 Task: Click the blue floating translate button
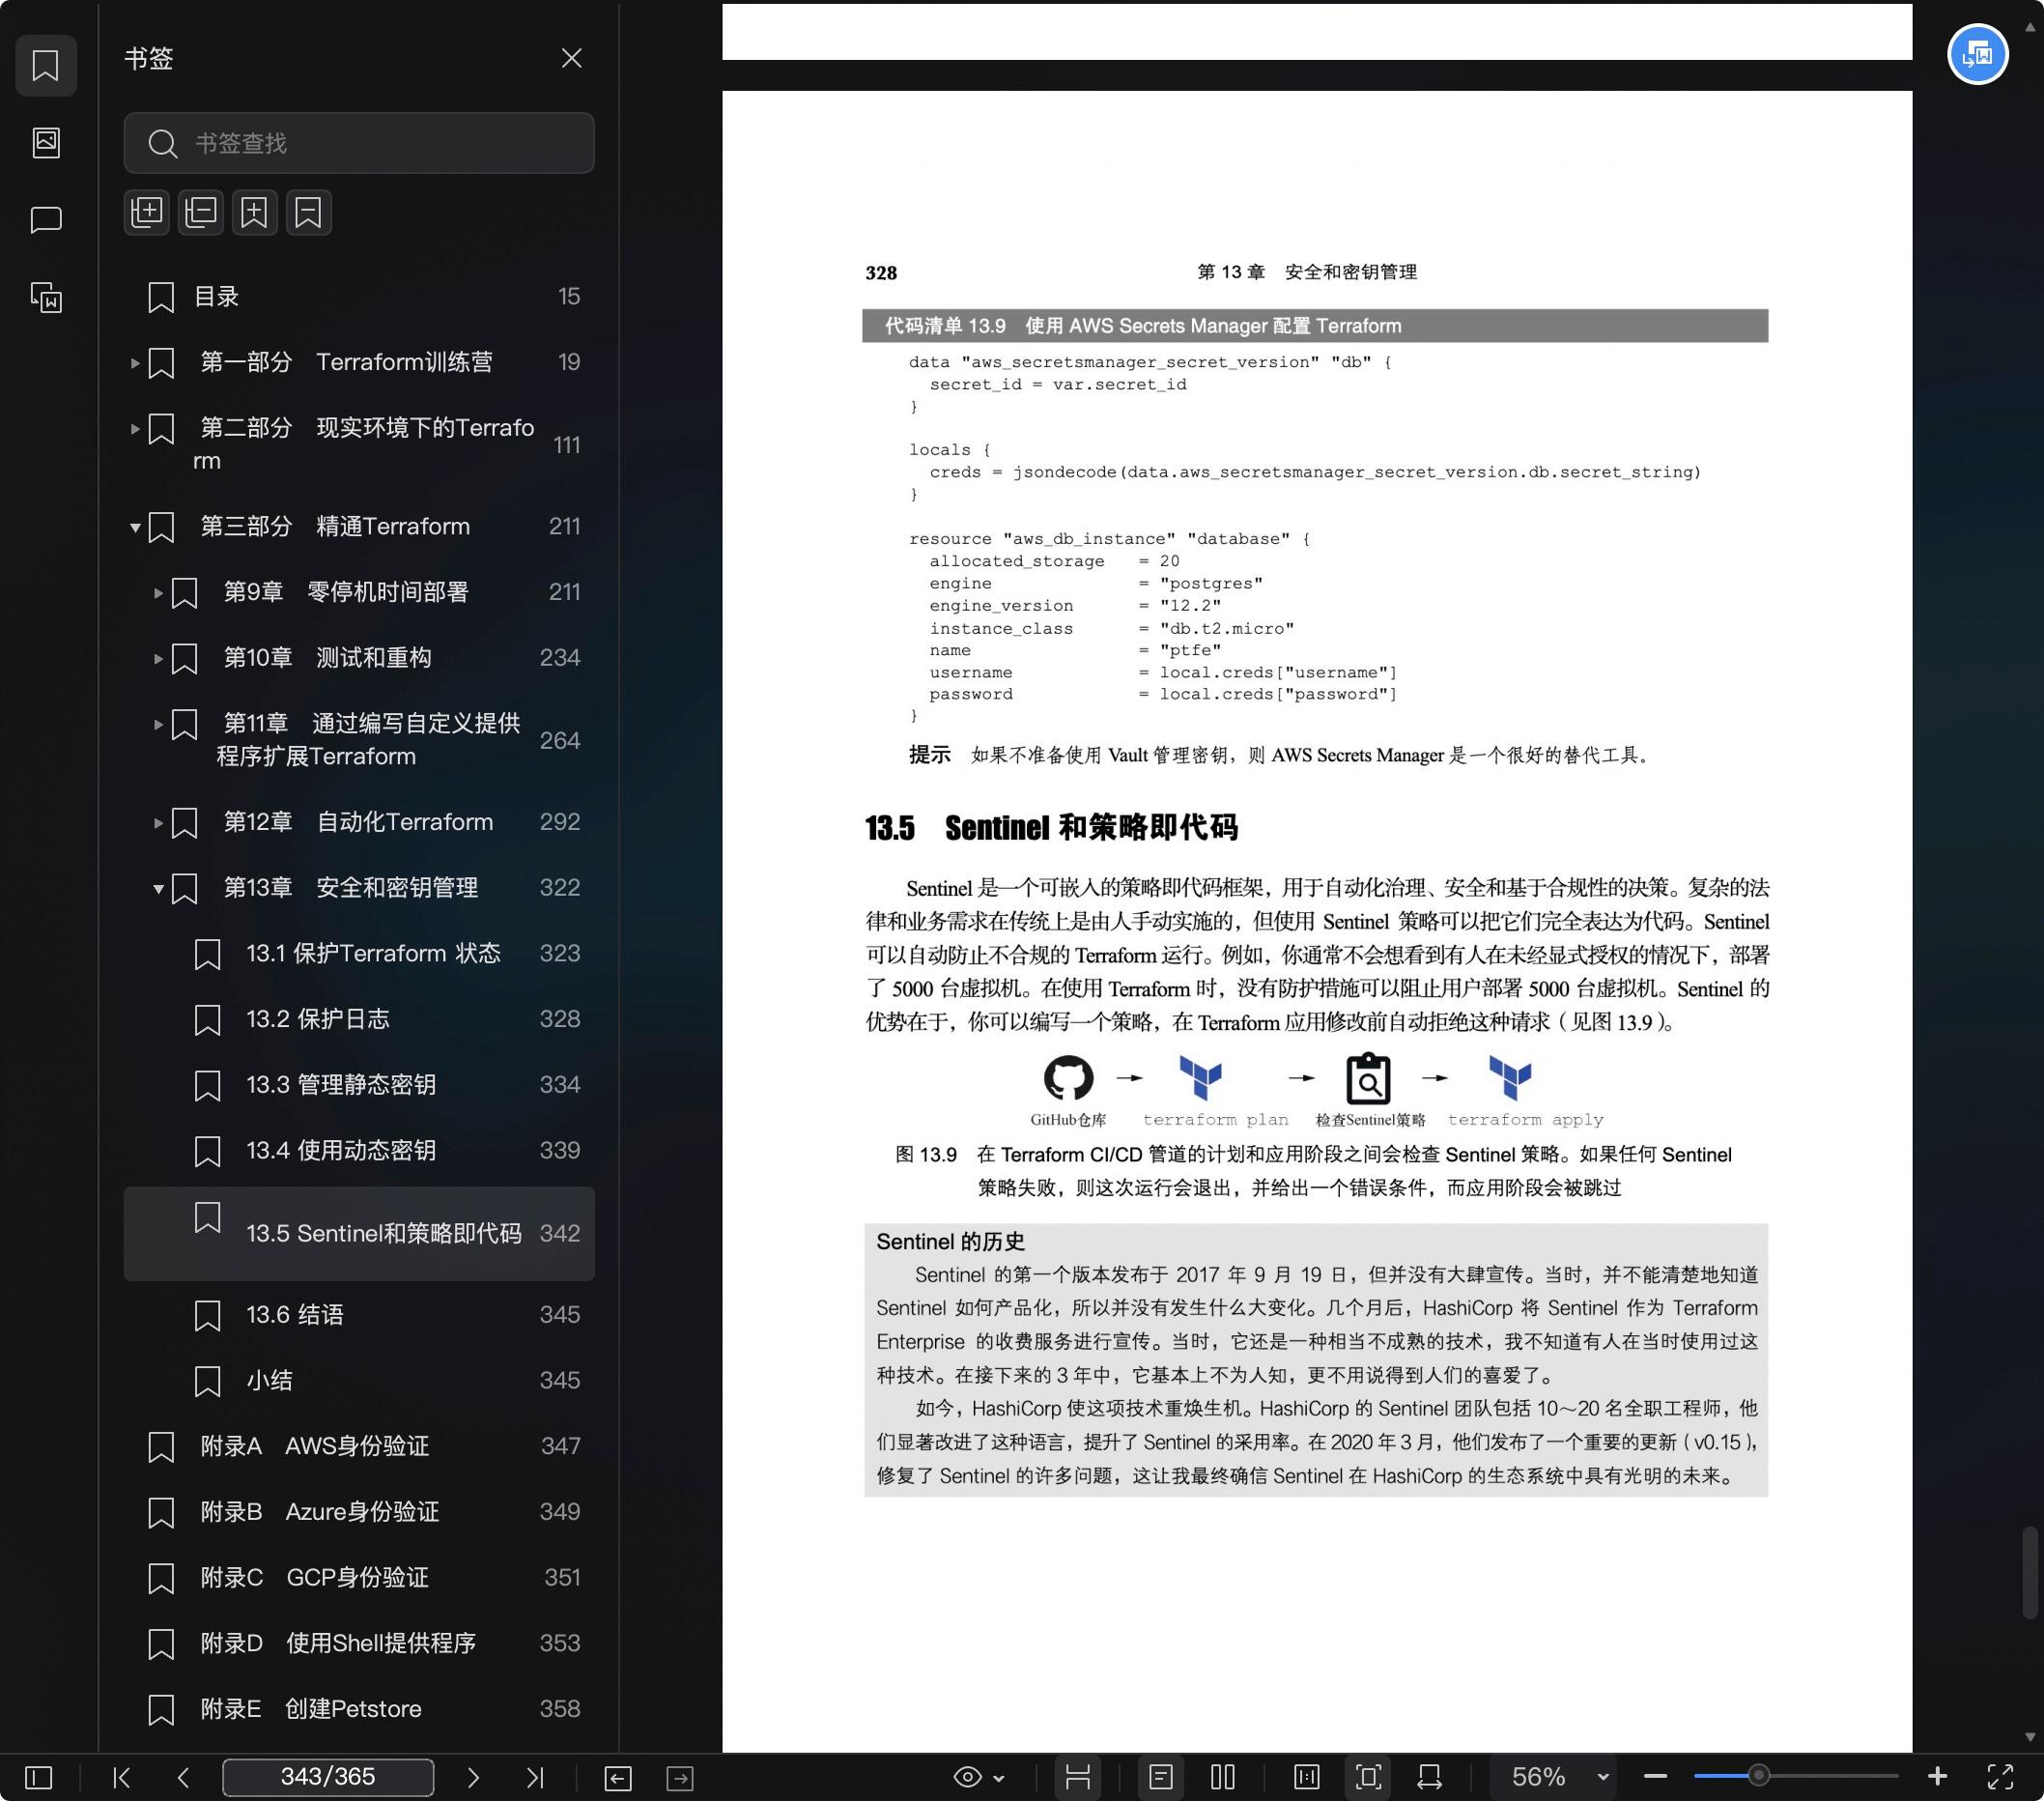1977,54
